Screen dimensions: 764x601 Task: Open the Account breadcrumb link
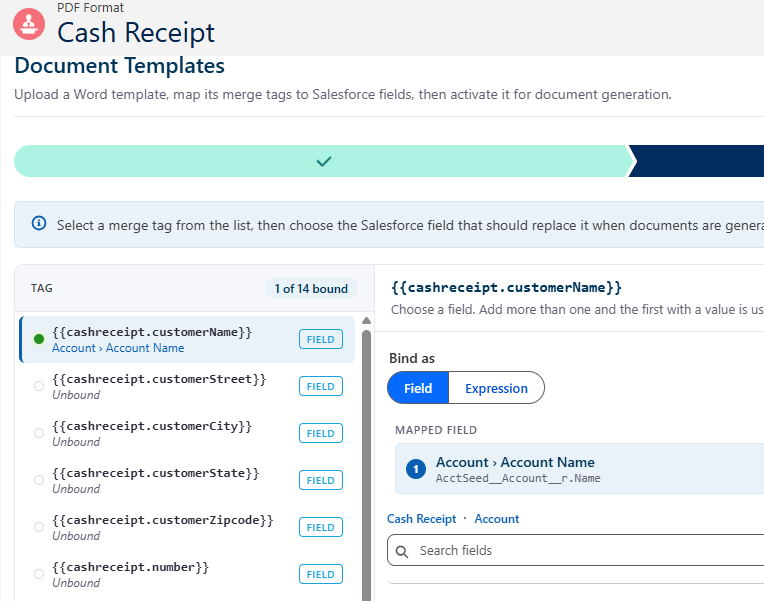[497, 519]
